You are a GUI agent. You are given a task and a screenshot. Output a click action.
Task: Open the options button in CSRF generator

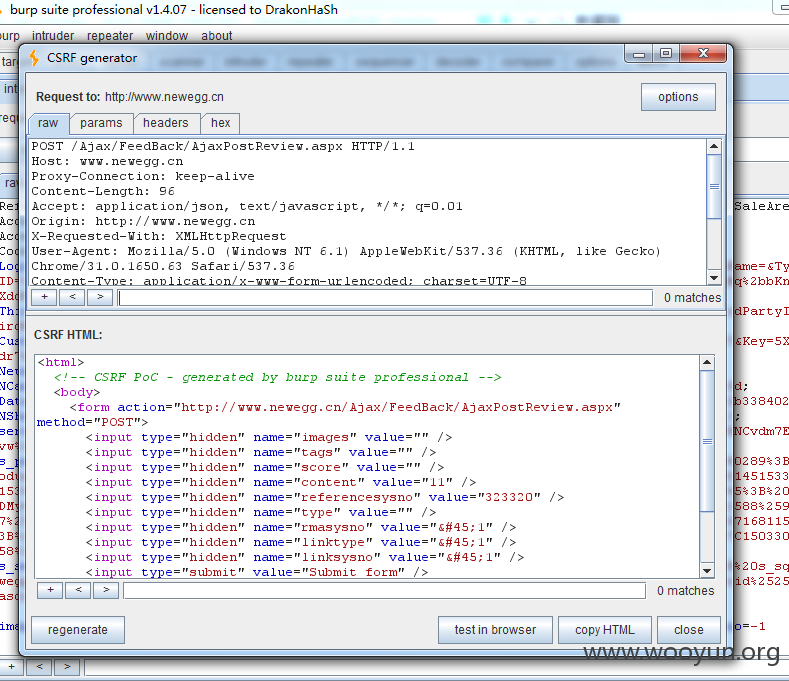678,97
